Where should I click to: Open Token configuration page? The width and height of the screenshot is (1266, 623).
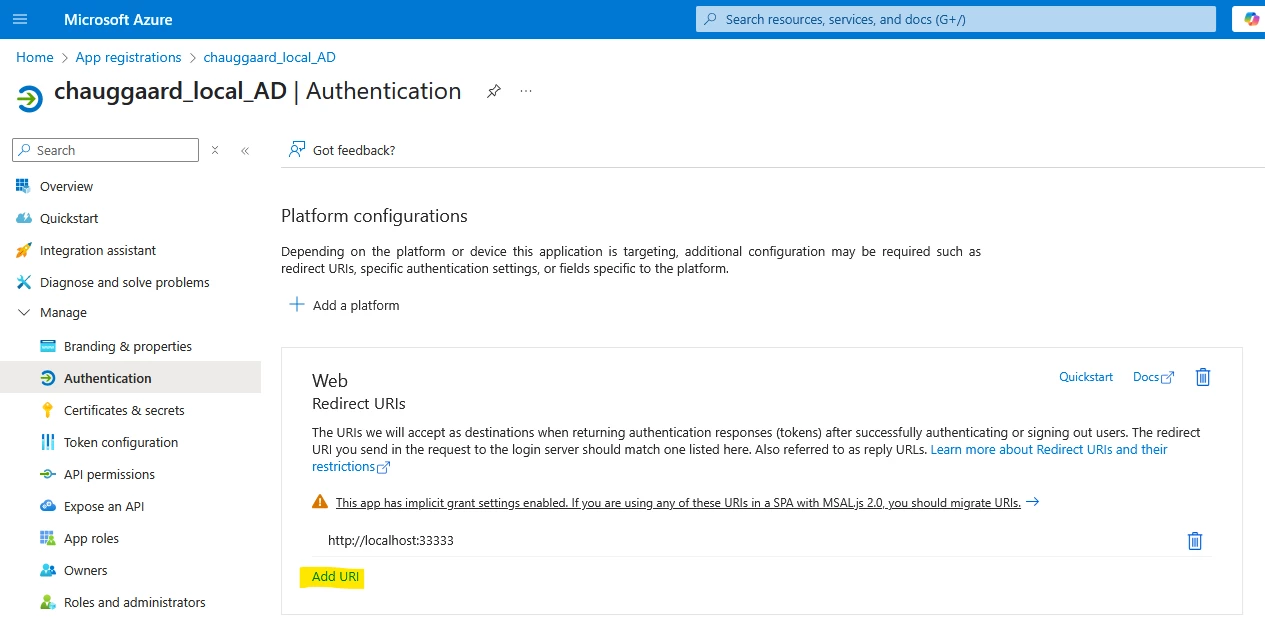[x=120, y=442]
